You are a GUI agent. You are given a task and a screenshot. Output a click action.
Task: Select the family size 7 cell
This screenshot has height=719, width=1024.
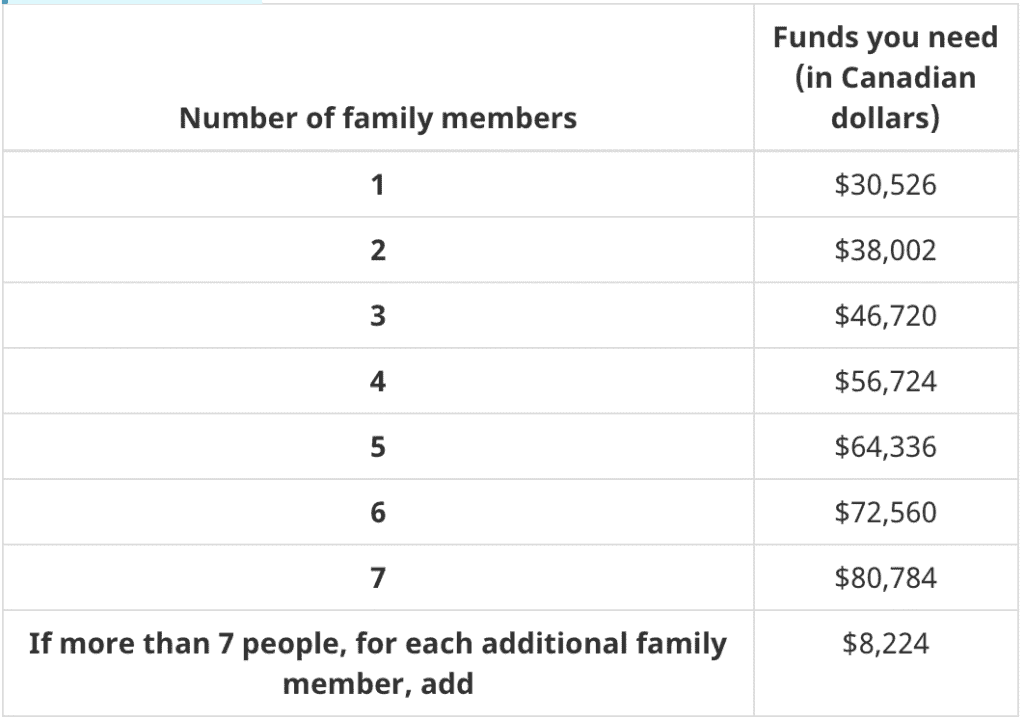click(378, 578)
